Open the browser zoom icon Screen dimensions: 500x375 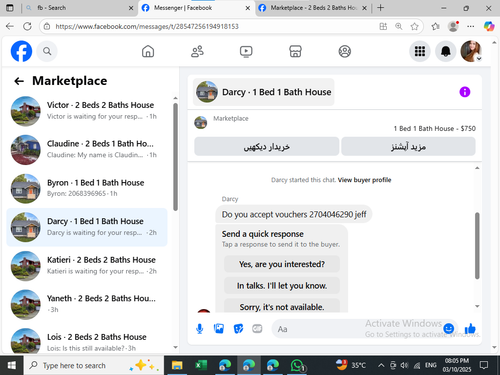pos(399,26)
